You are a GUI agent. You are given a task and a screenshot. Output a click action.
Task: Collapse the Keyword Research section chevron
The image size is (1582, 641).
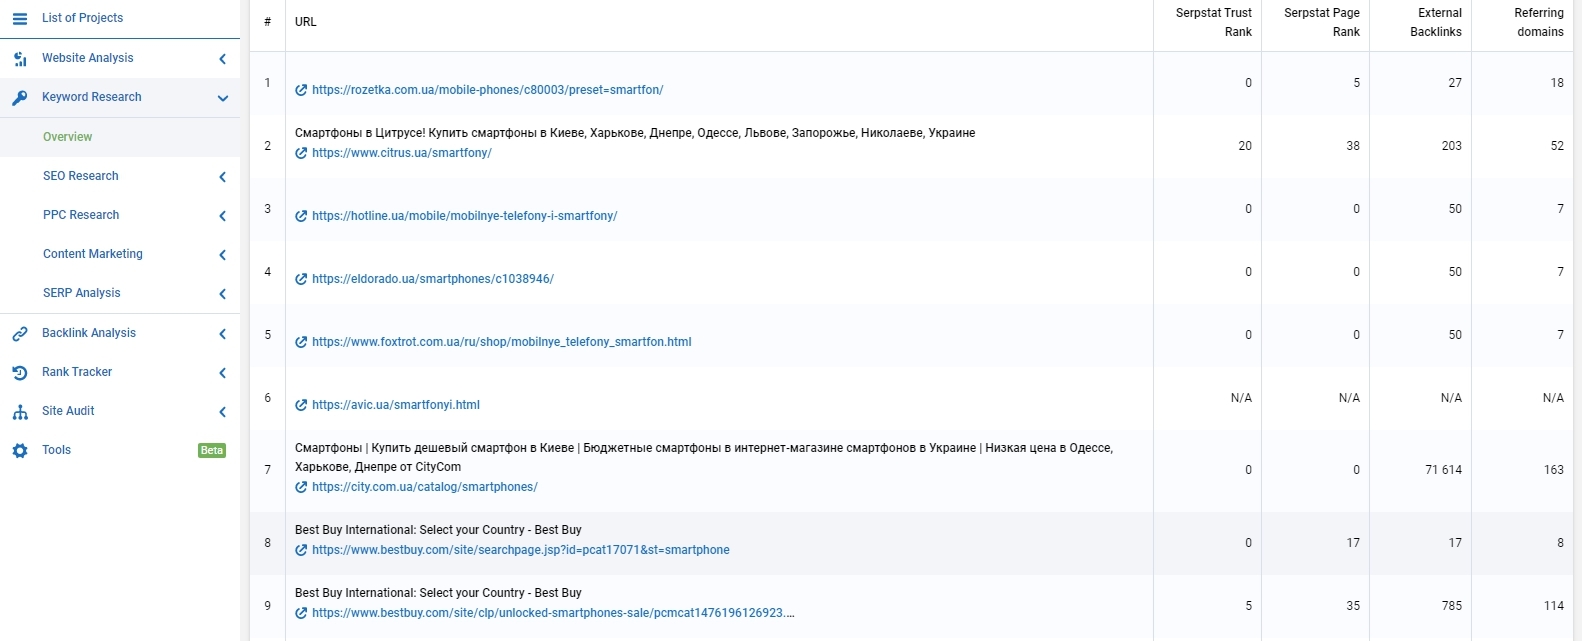coord(223,98)
